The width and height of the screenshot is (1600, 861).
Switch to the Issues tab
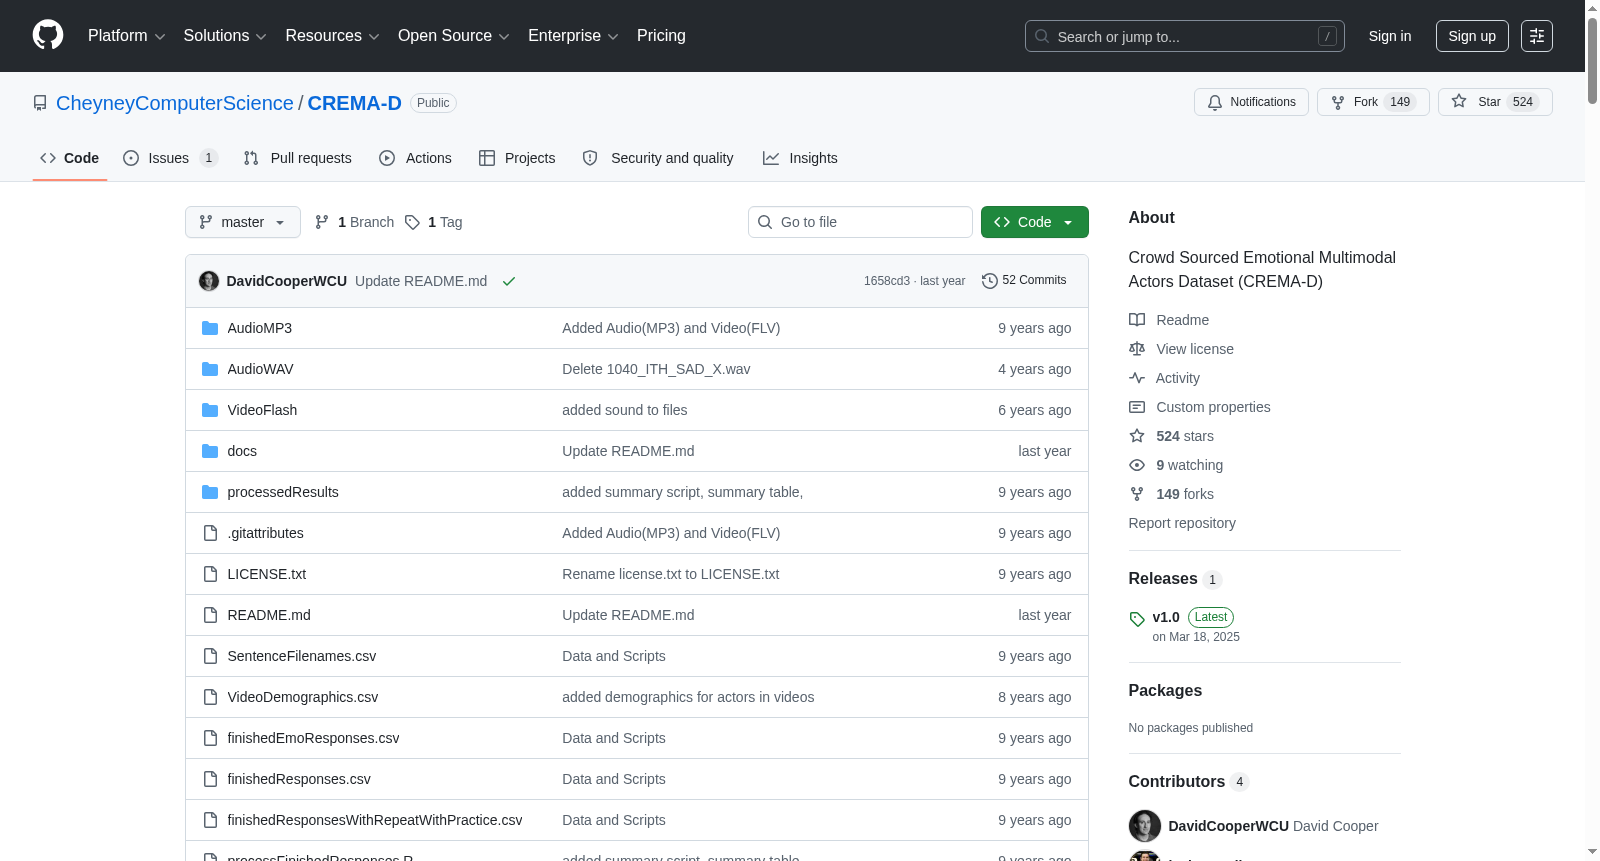(170, 158)
